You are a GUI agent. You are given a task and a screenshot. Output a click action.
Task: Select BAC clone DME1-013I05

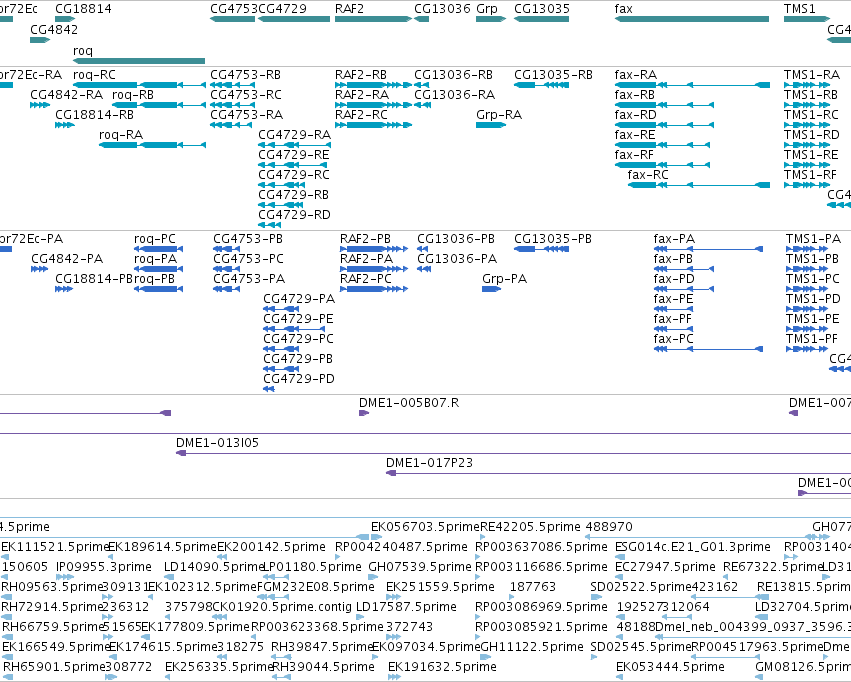(x=513, y=453)
